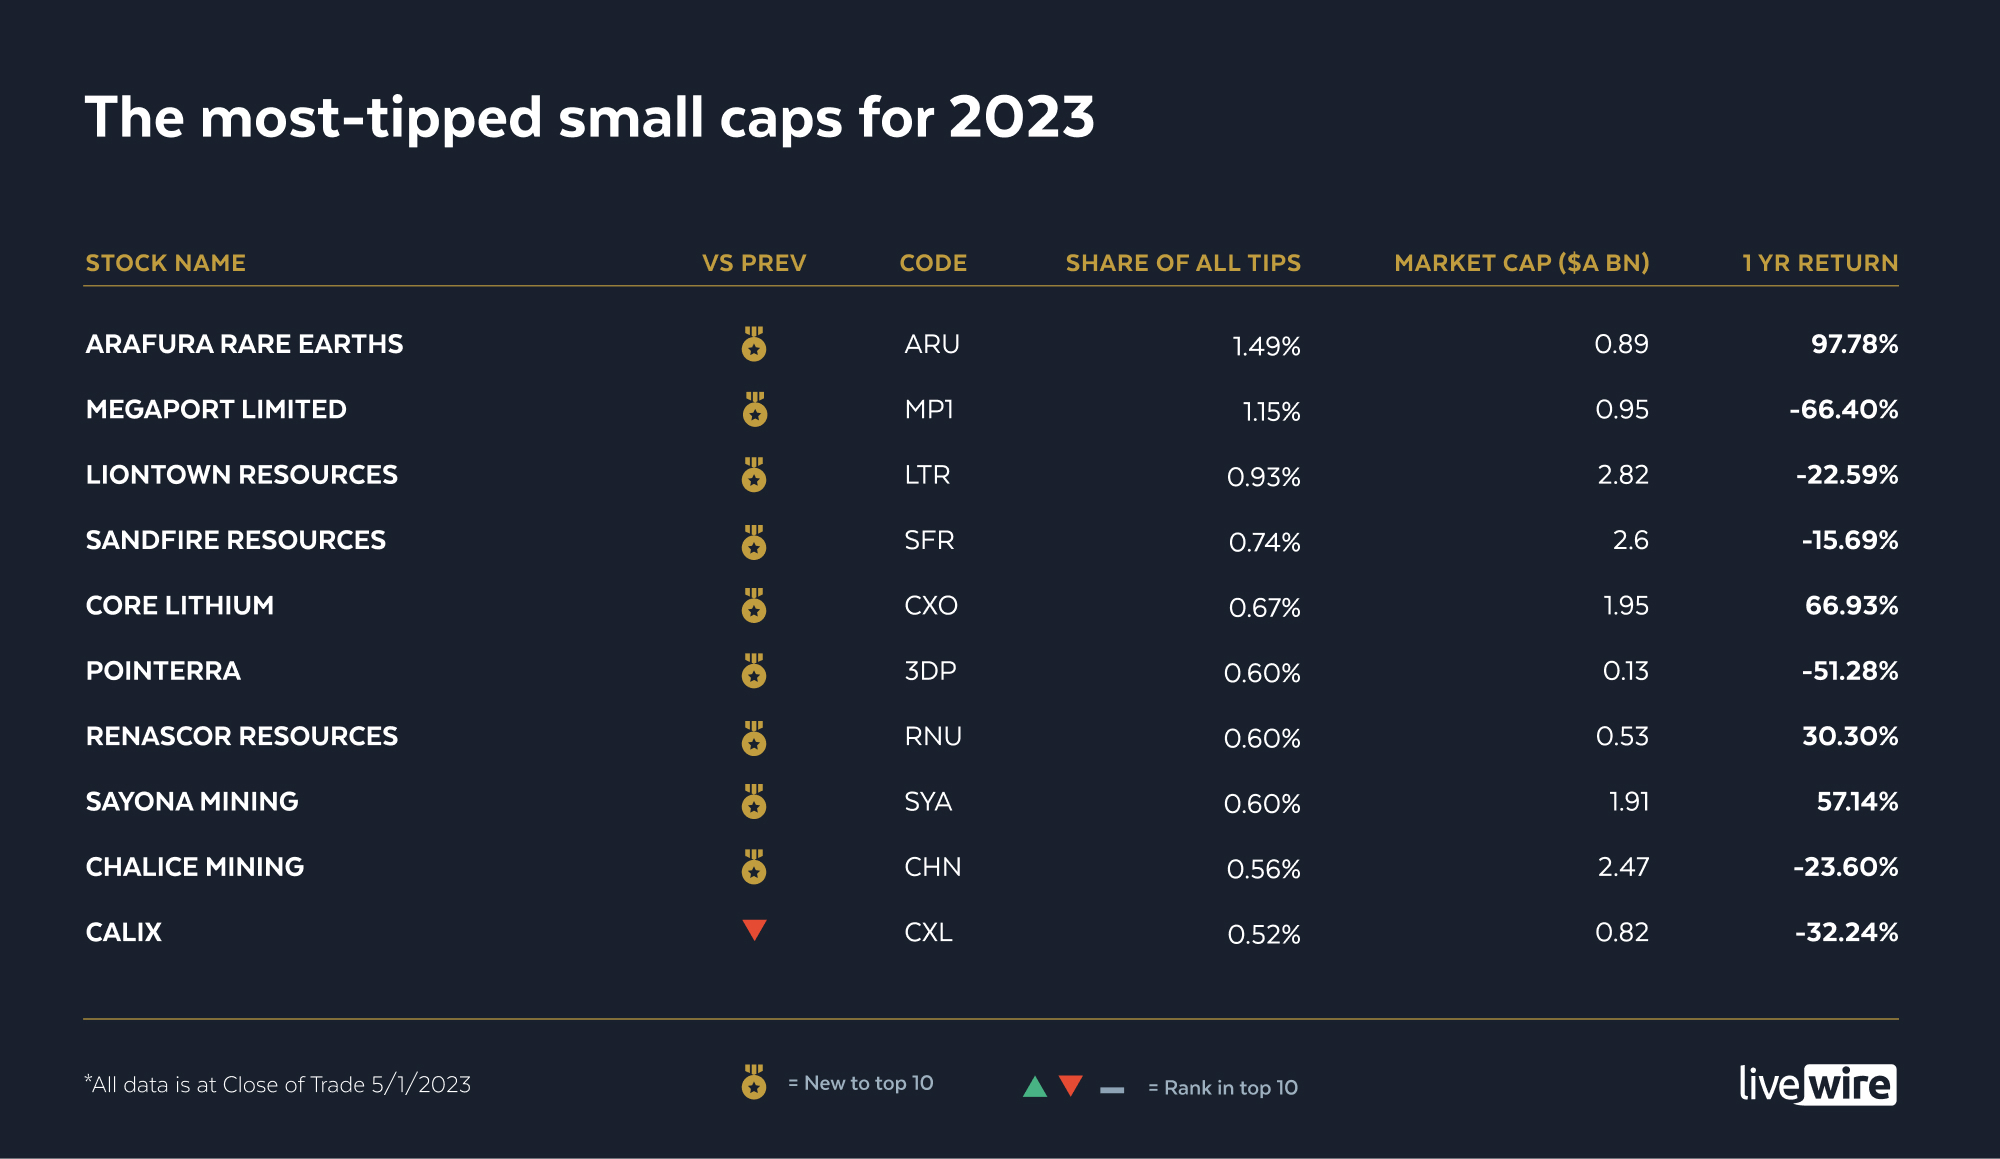Select the STOCK NAME column header
2000x1159 pixels.
pos(166,263)
